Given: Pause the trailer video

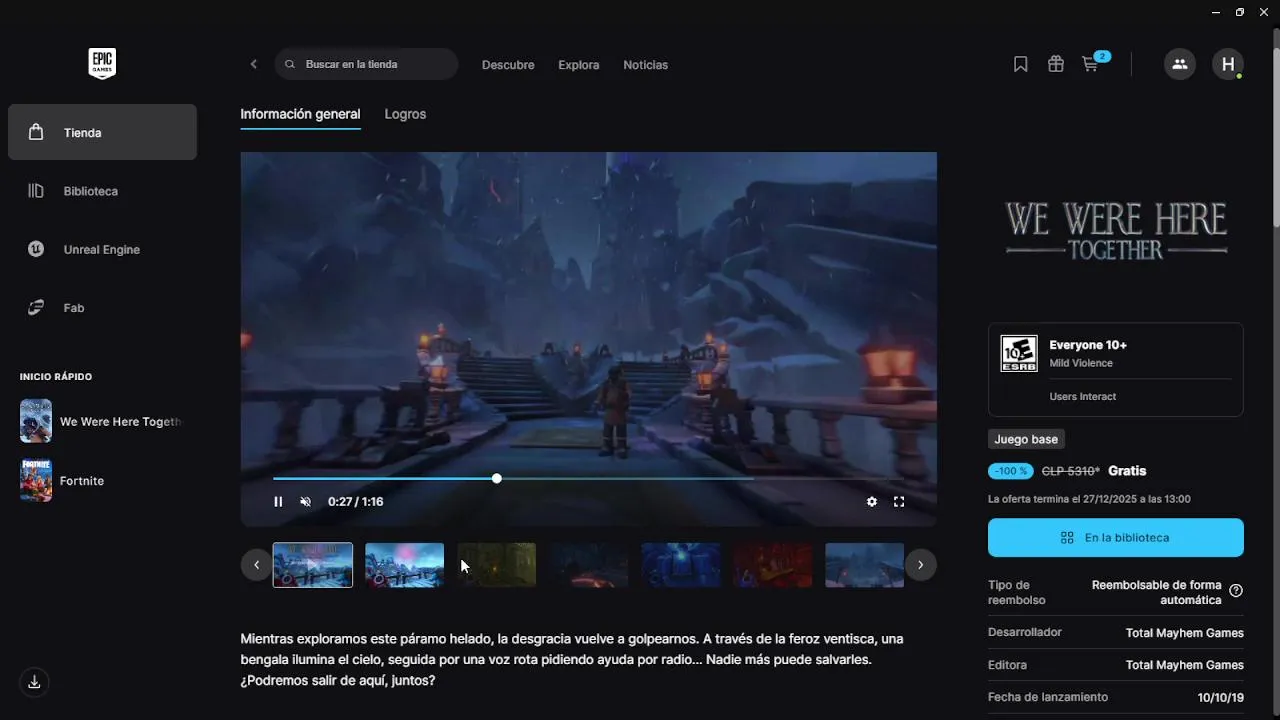Looking at the screenshot, I should click(278, 502).
